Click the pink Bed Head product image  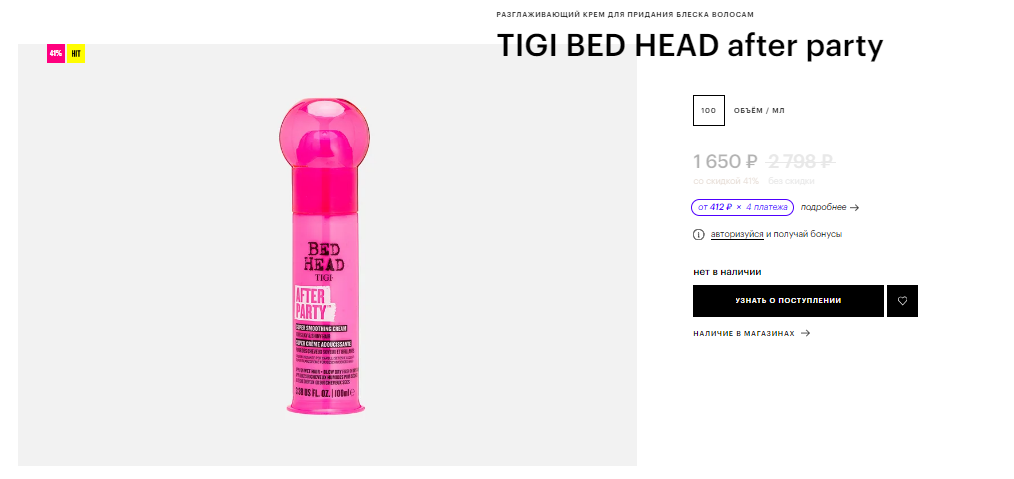click(324, 255)
